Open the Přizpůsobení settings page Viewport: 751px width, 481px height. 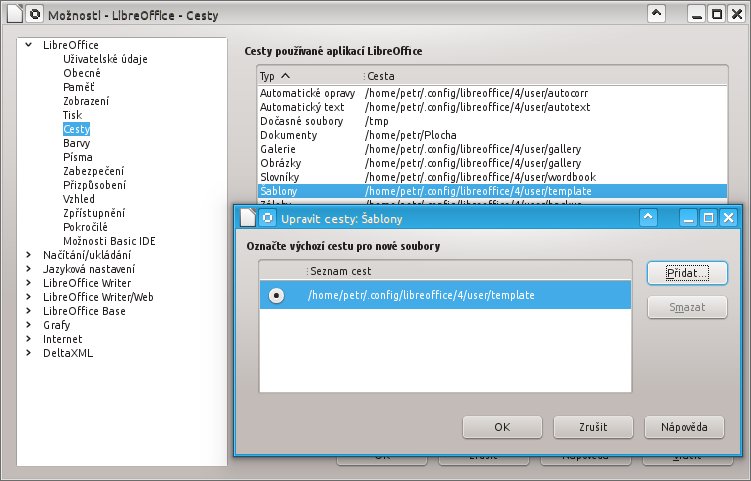pyautogui.click(x=94, y=185)
